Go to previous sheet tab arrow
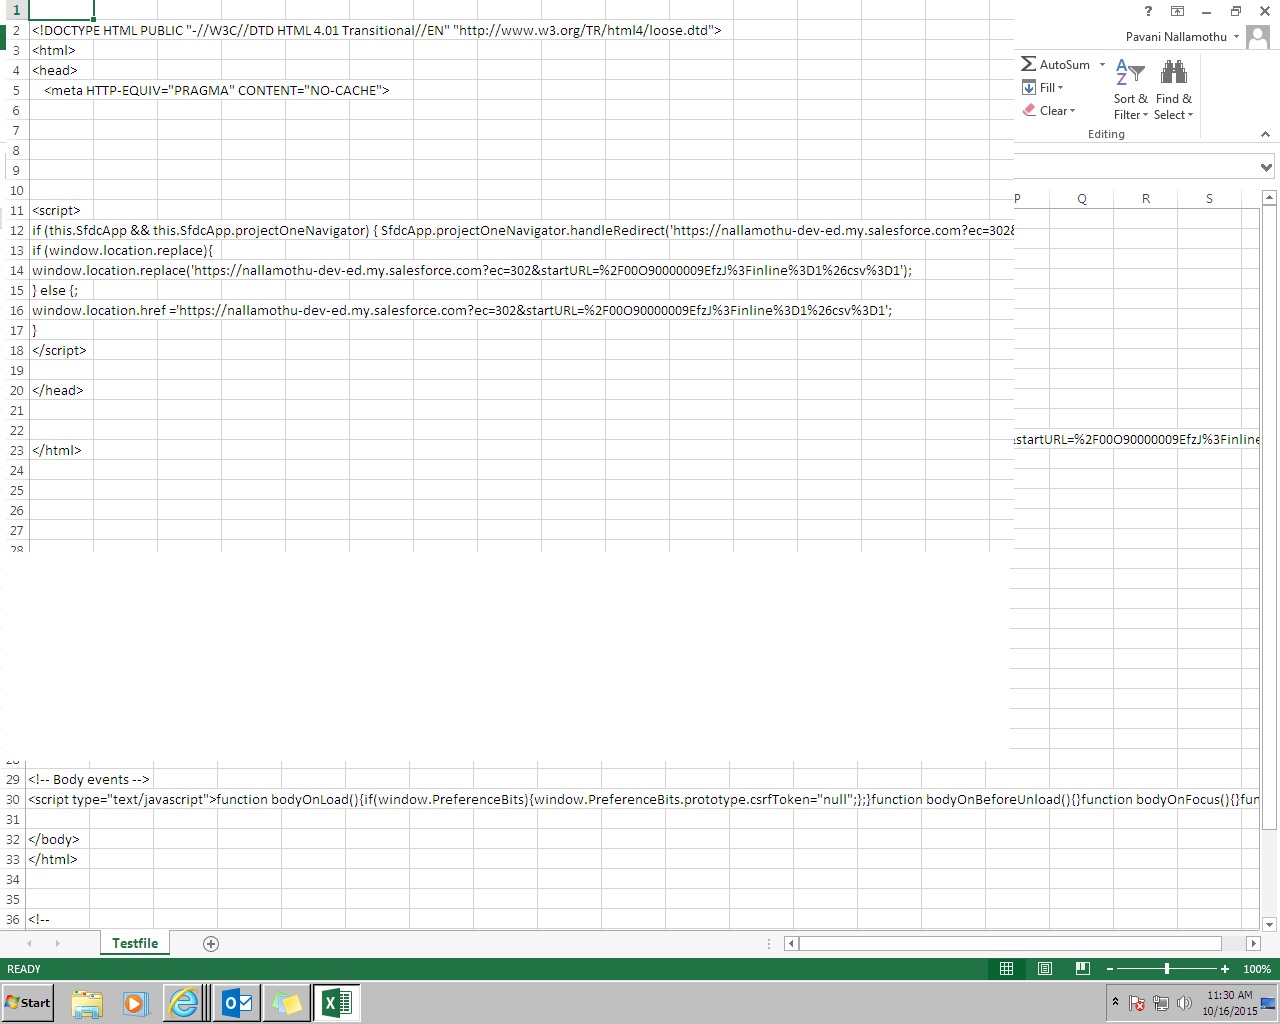Screen dimensions: 1280x1024 [x=29, y=944]
